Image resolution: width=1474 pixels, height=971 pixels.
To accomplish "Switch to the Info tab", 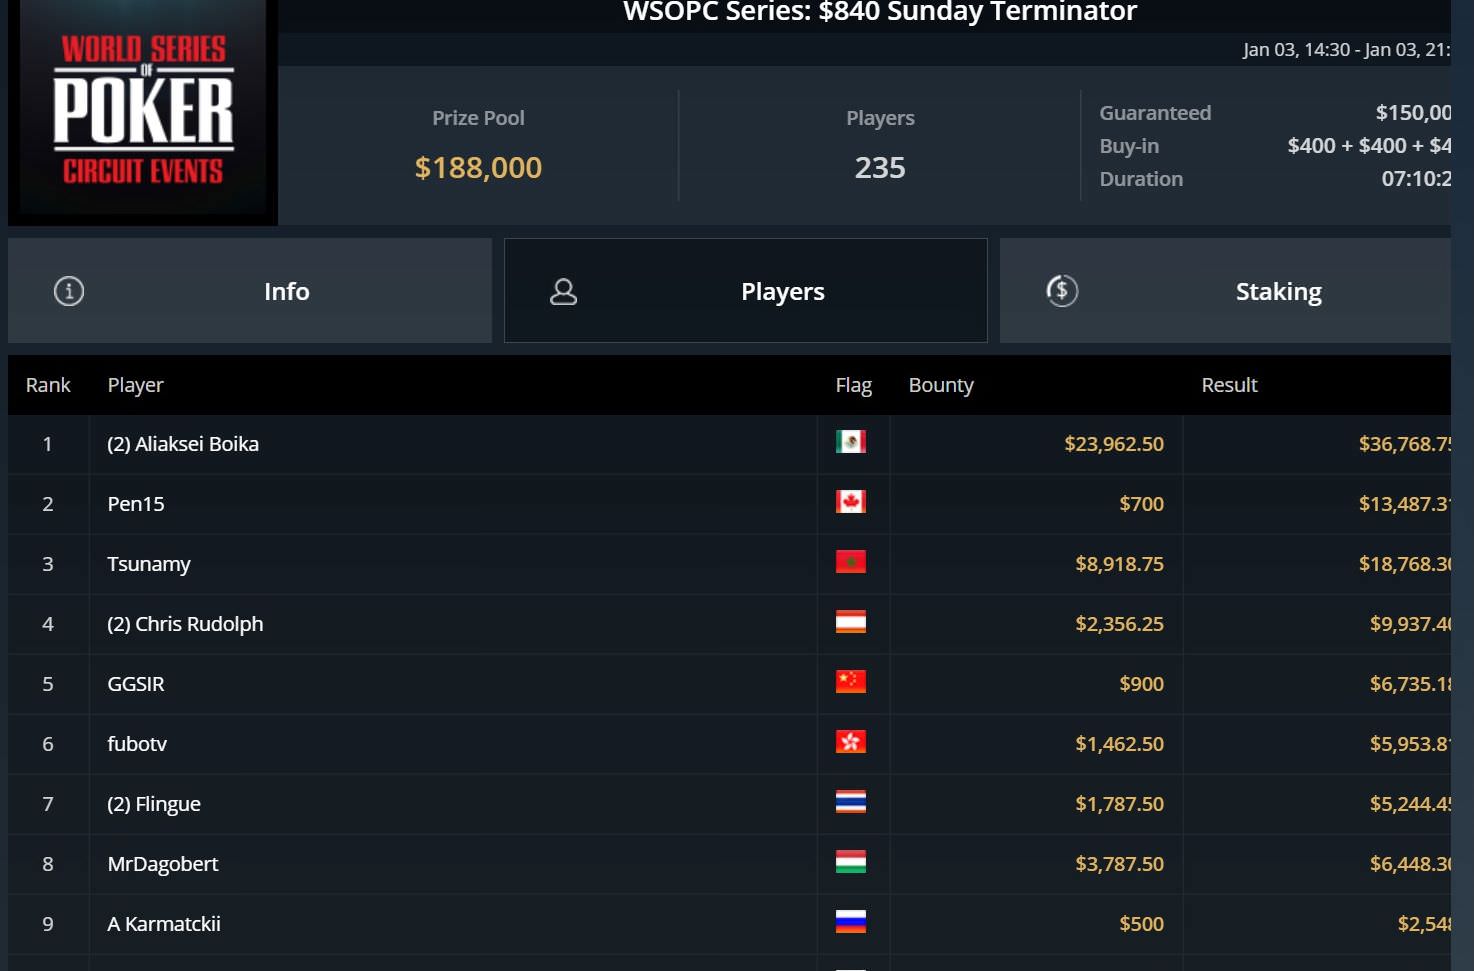I will click(x=250, y=291).
